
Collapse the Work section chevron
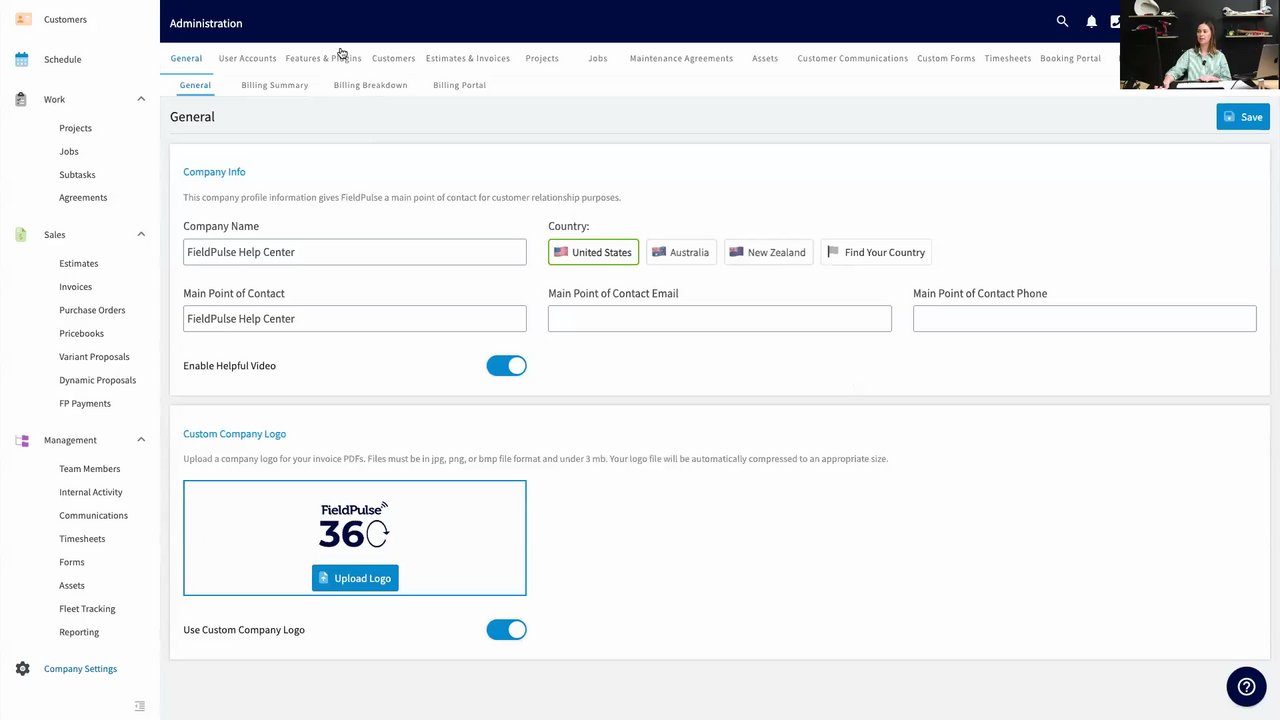click(x=141, y=99)
